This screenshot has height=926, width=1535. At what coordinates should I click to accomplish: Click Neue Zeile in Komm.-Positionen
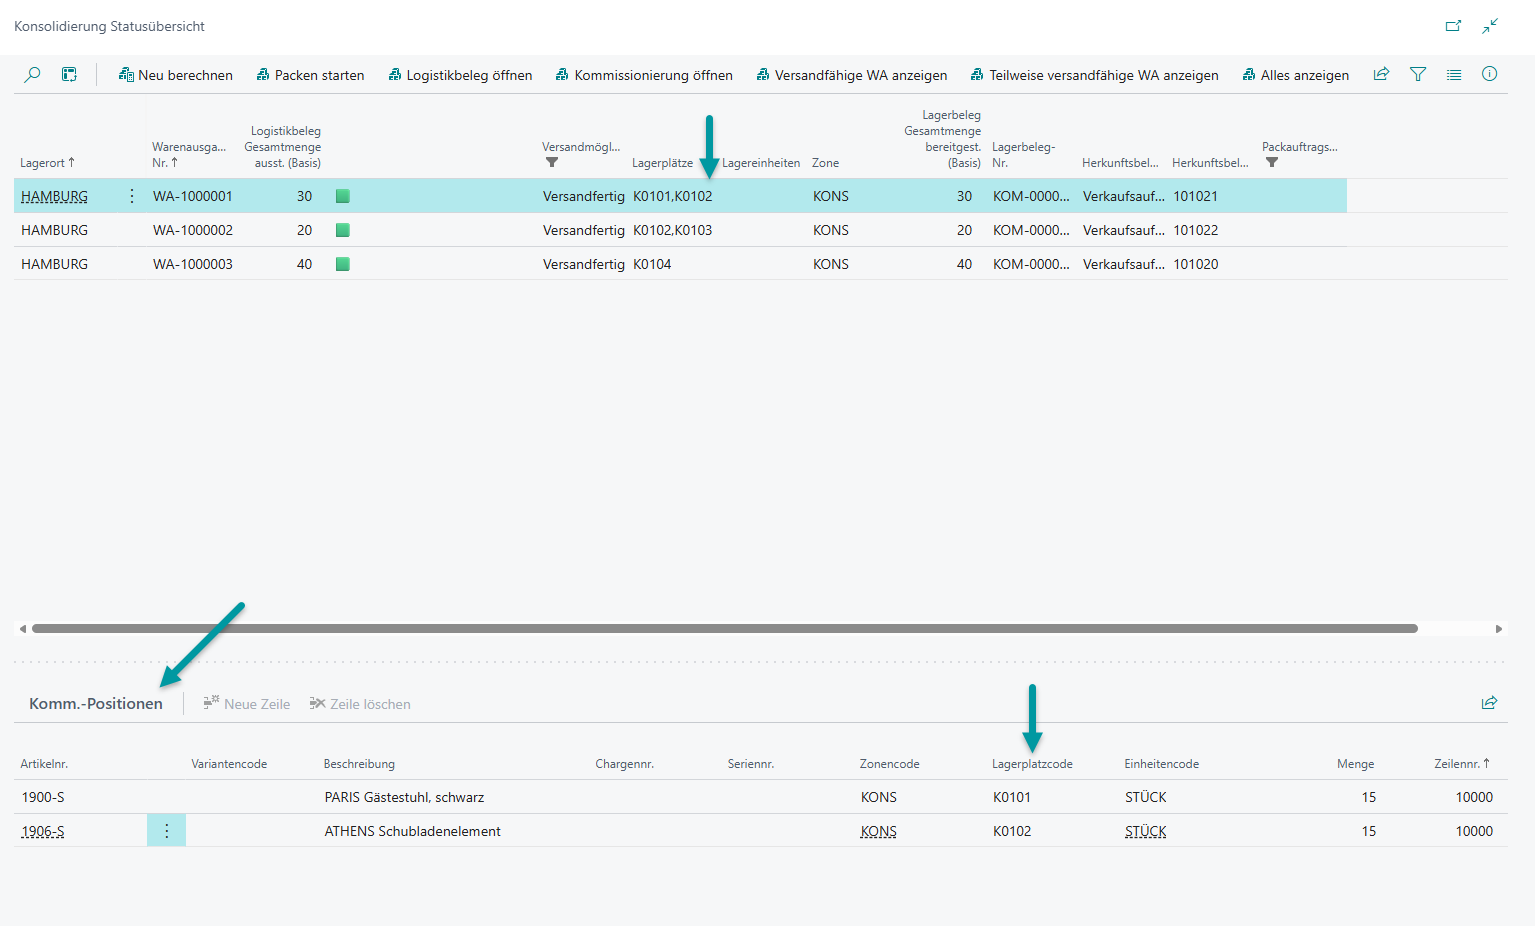click(247, 704)
